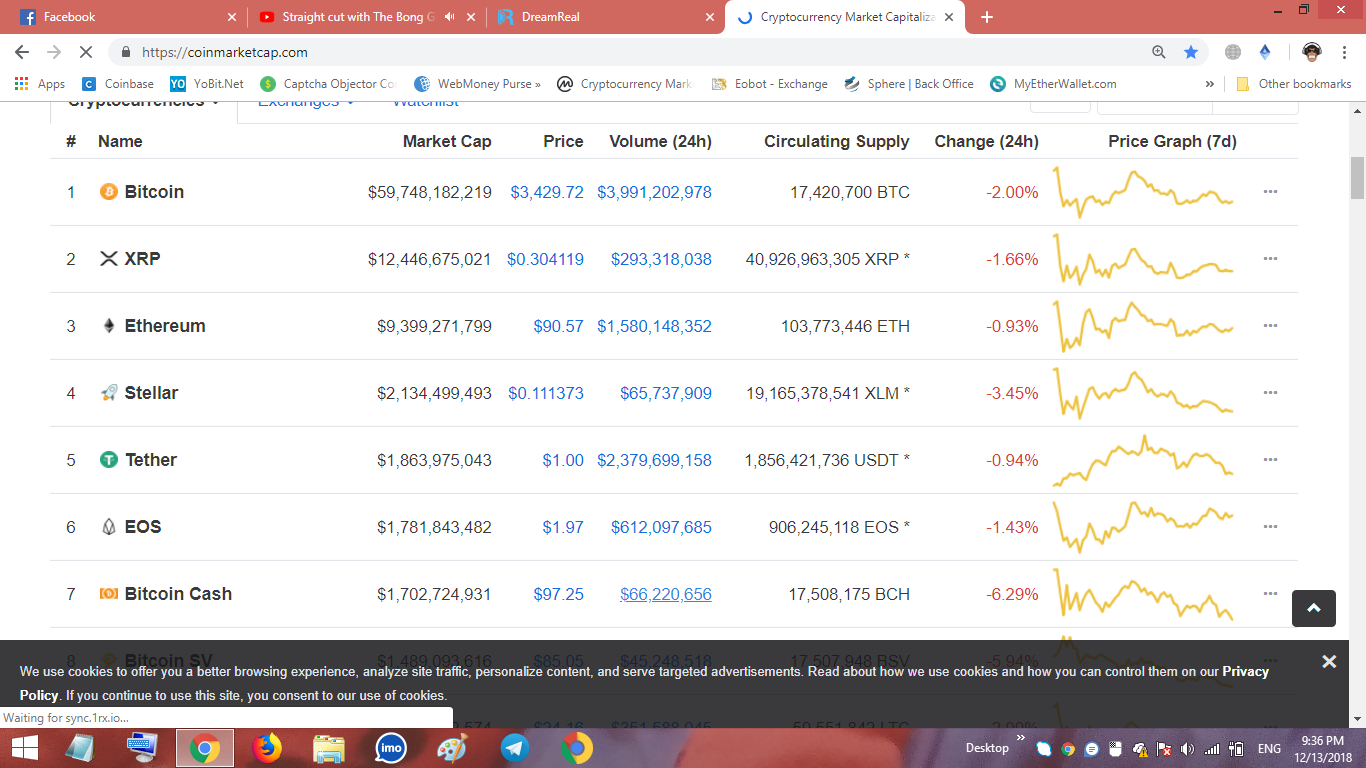Click the Bitcoin coin logo icon
This screenshot has width=1366, height=768.
109,192
